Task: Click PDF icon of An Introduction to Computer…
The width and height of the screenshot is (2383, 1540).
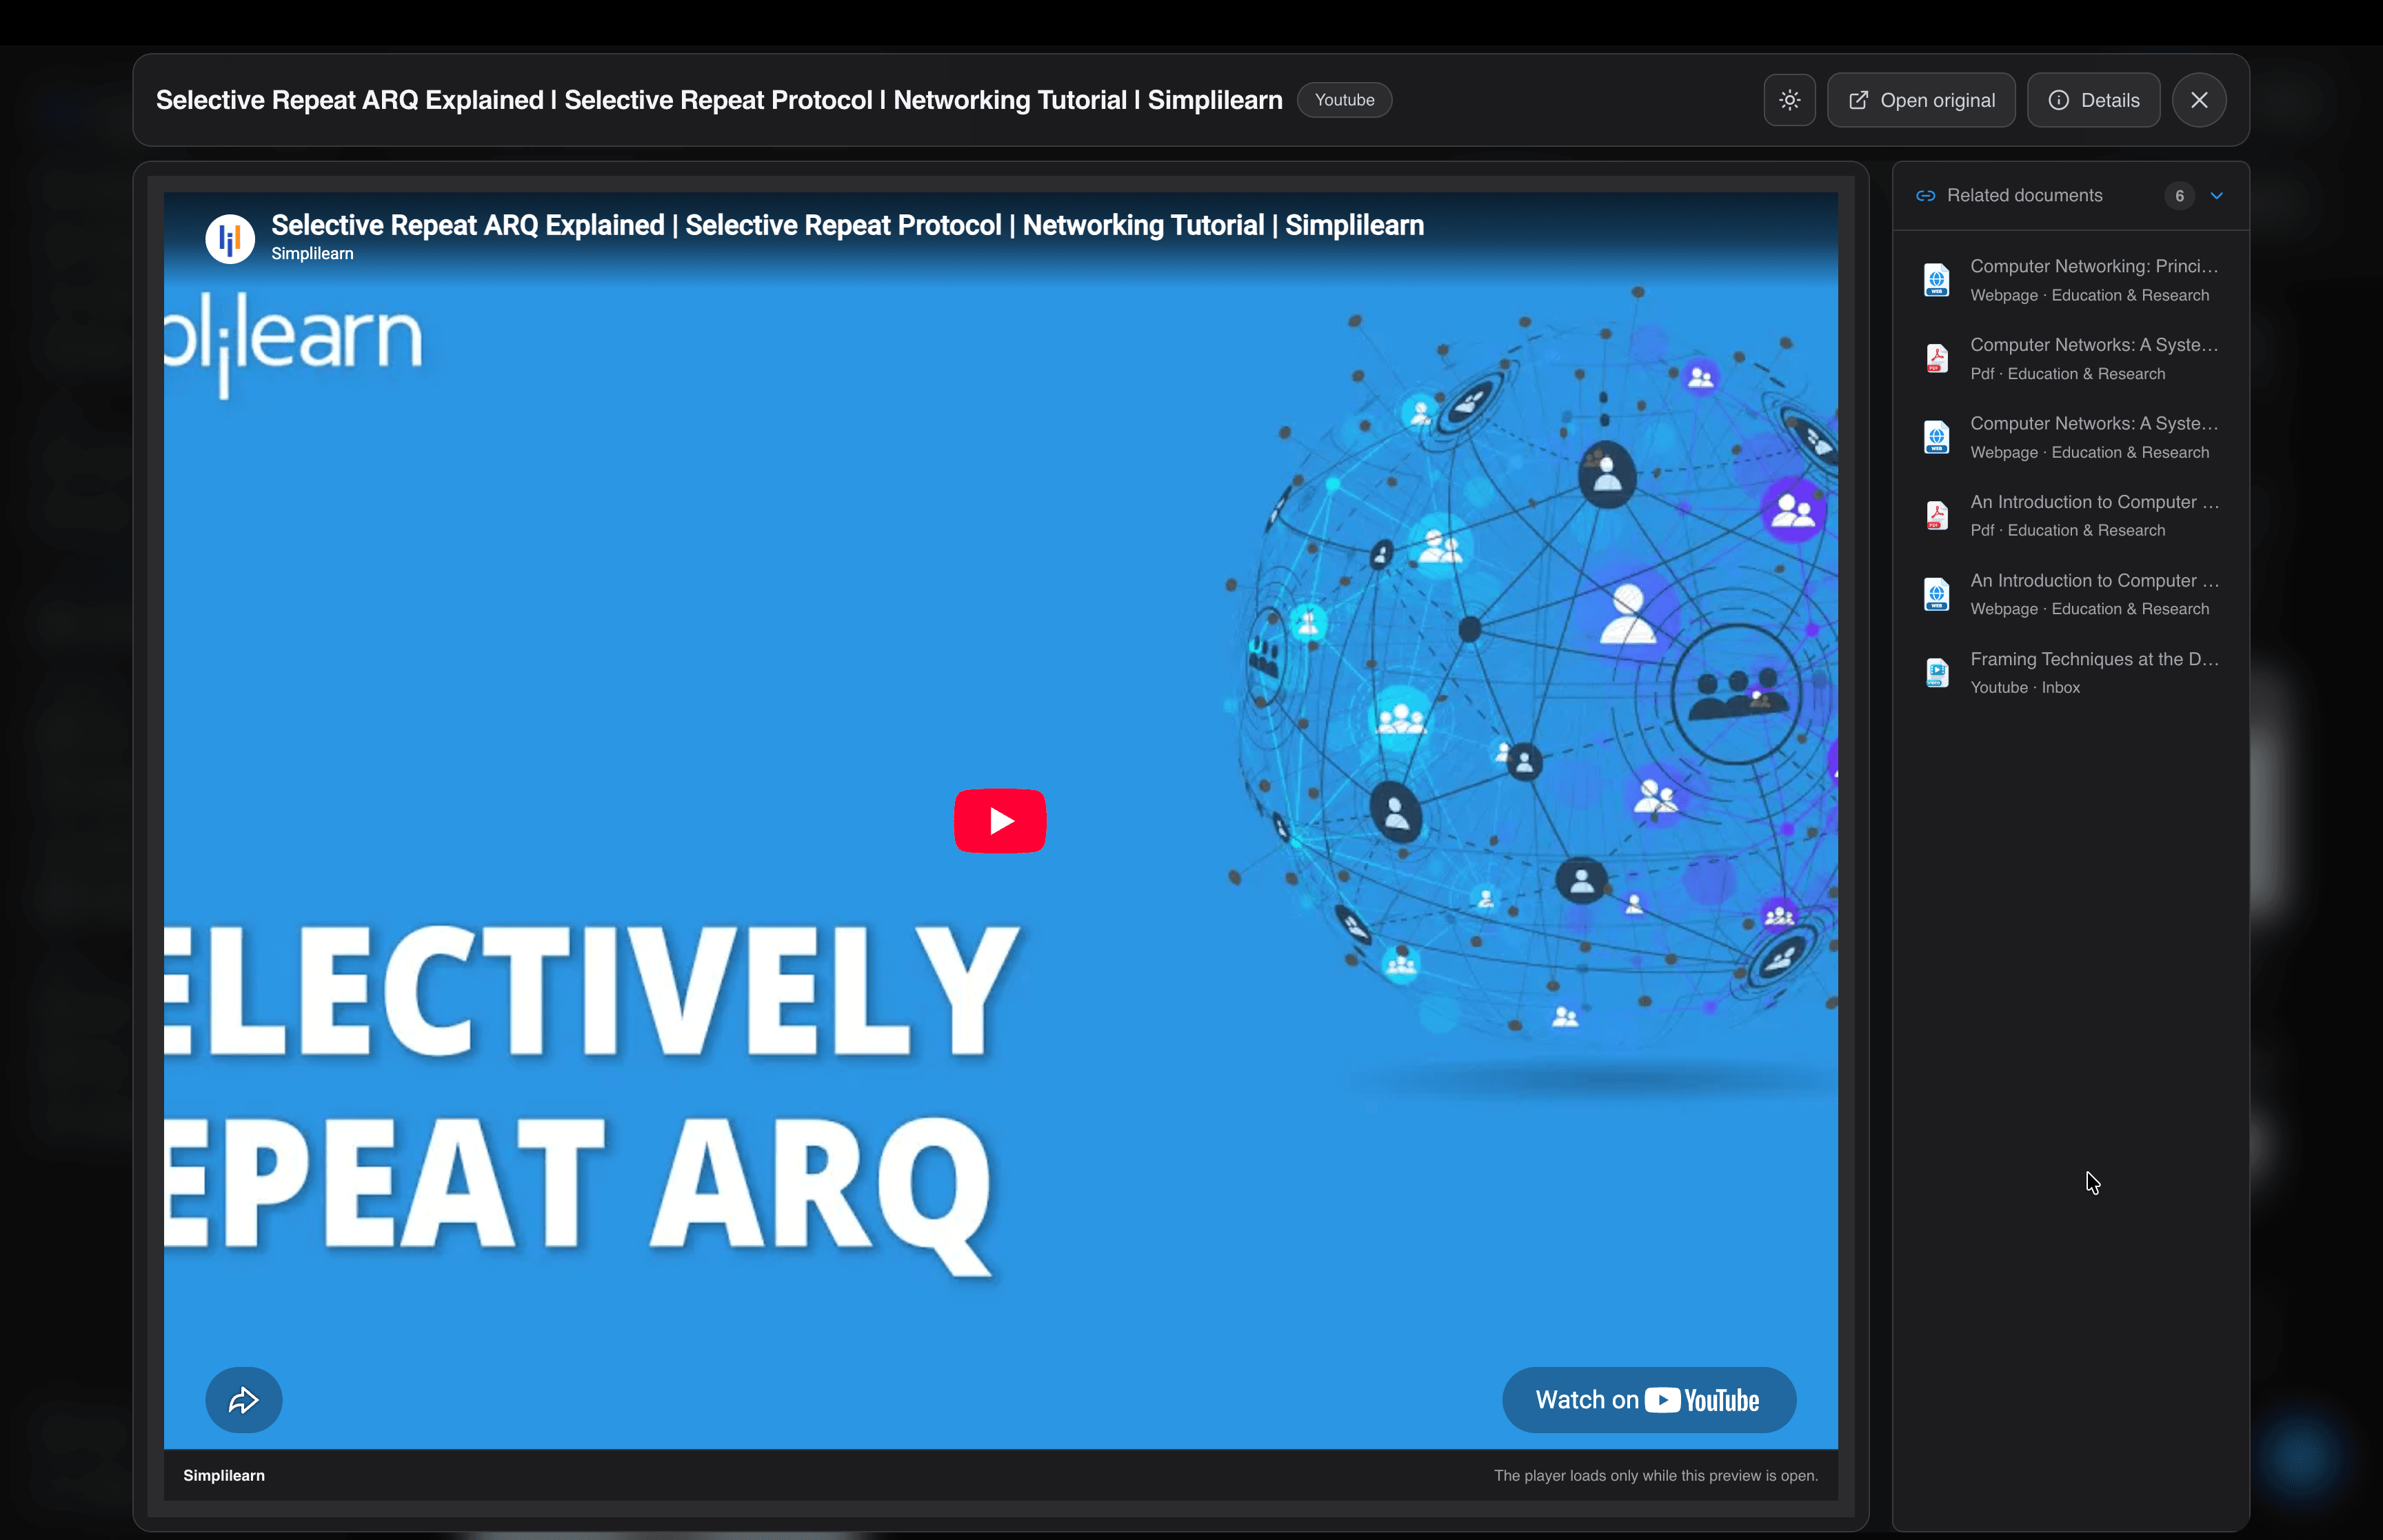Action: pos(1936,515)
